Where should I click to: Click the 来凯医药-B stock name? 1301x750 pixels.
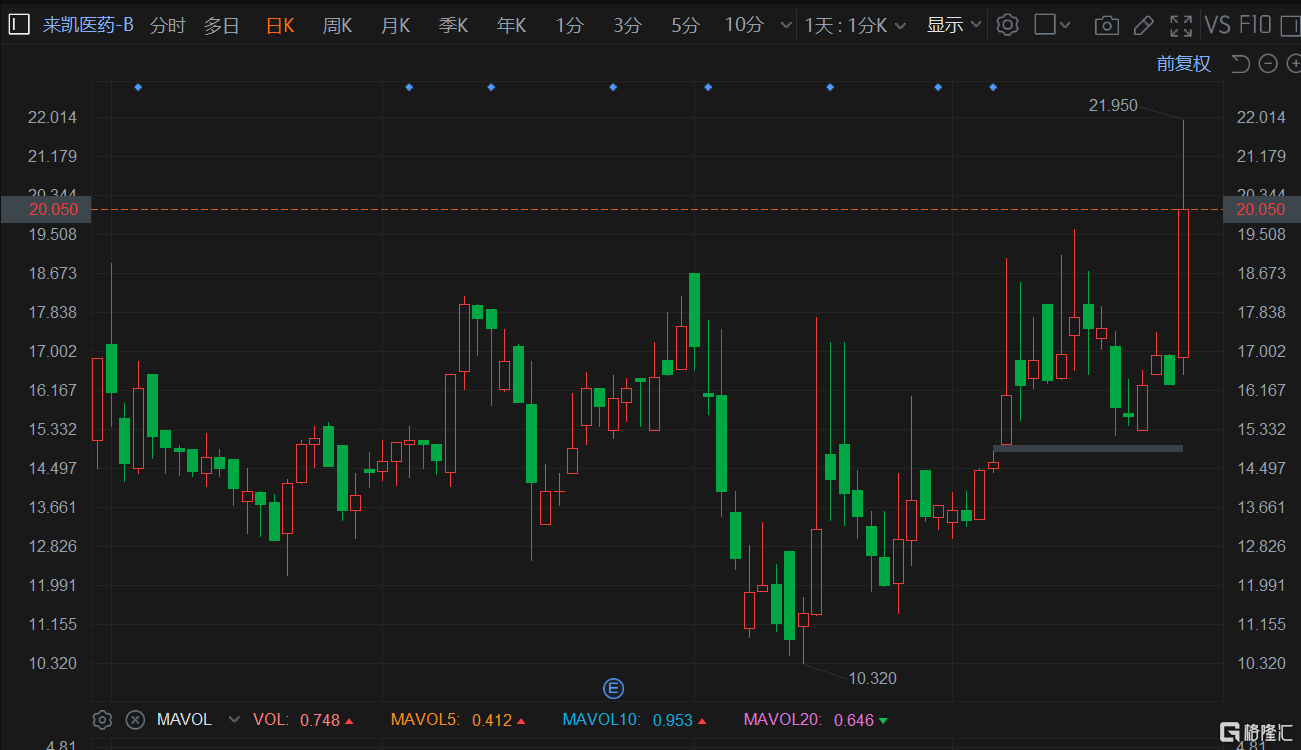coord(88,25)
